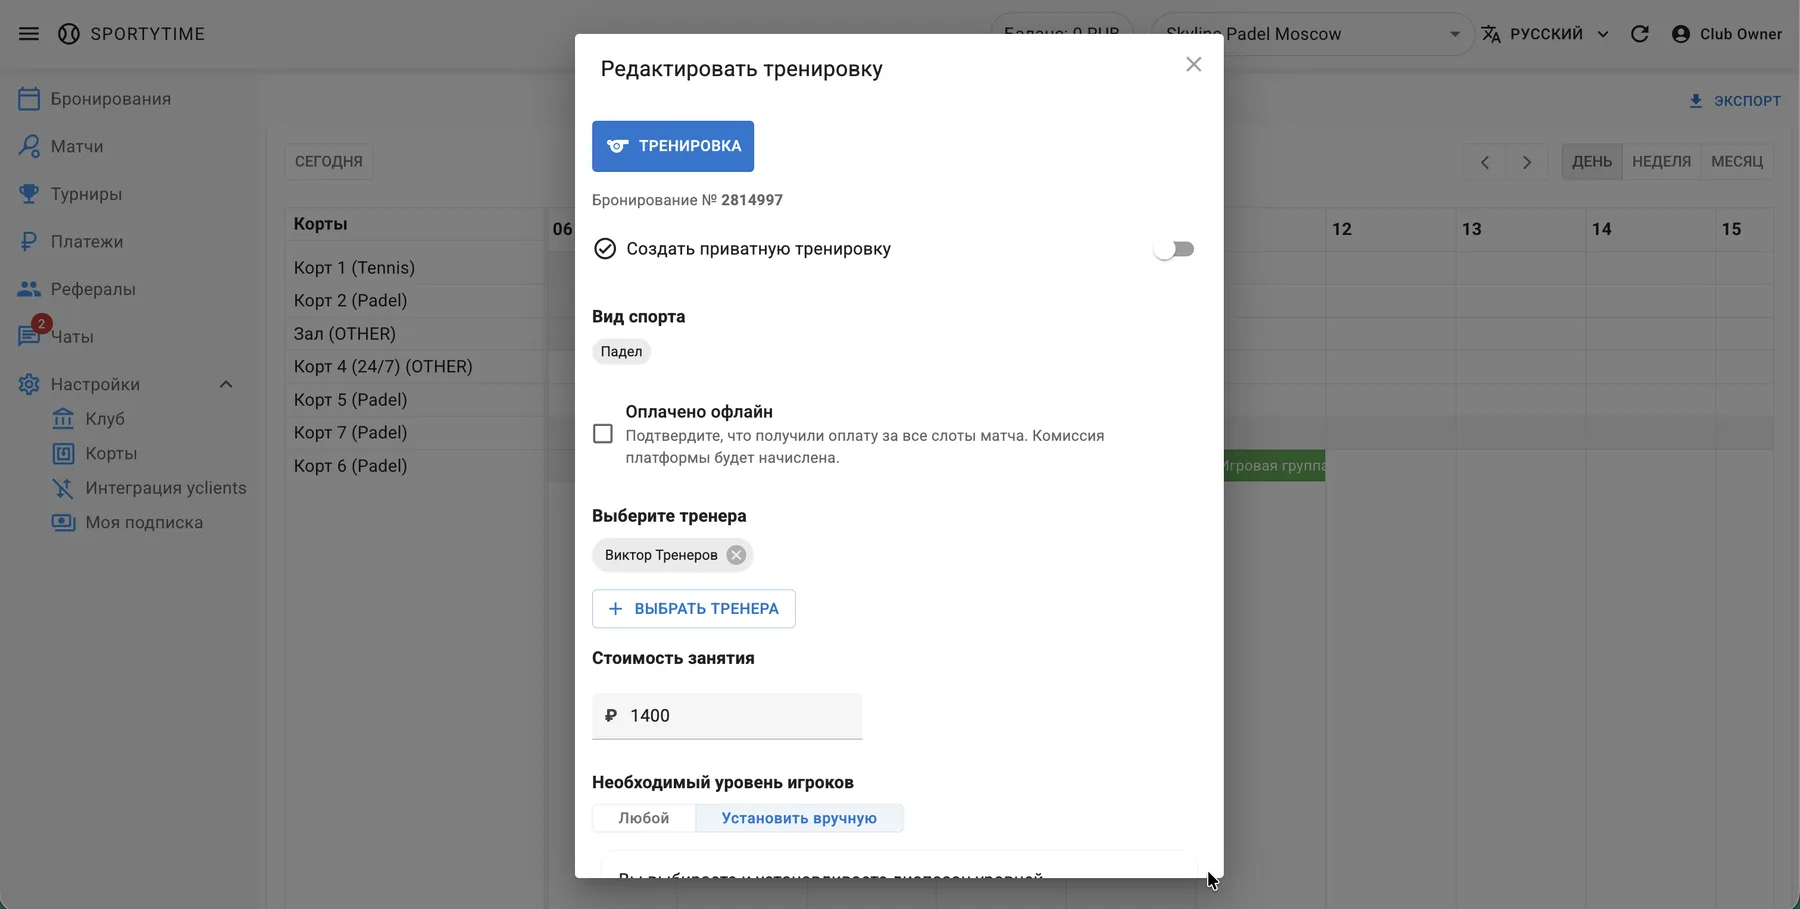Click the refresh icon in header
The width and height of the screenshot is (1800, 909).
click(x=1640, y=34)
